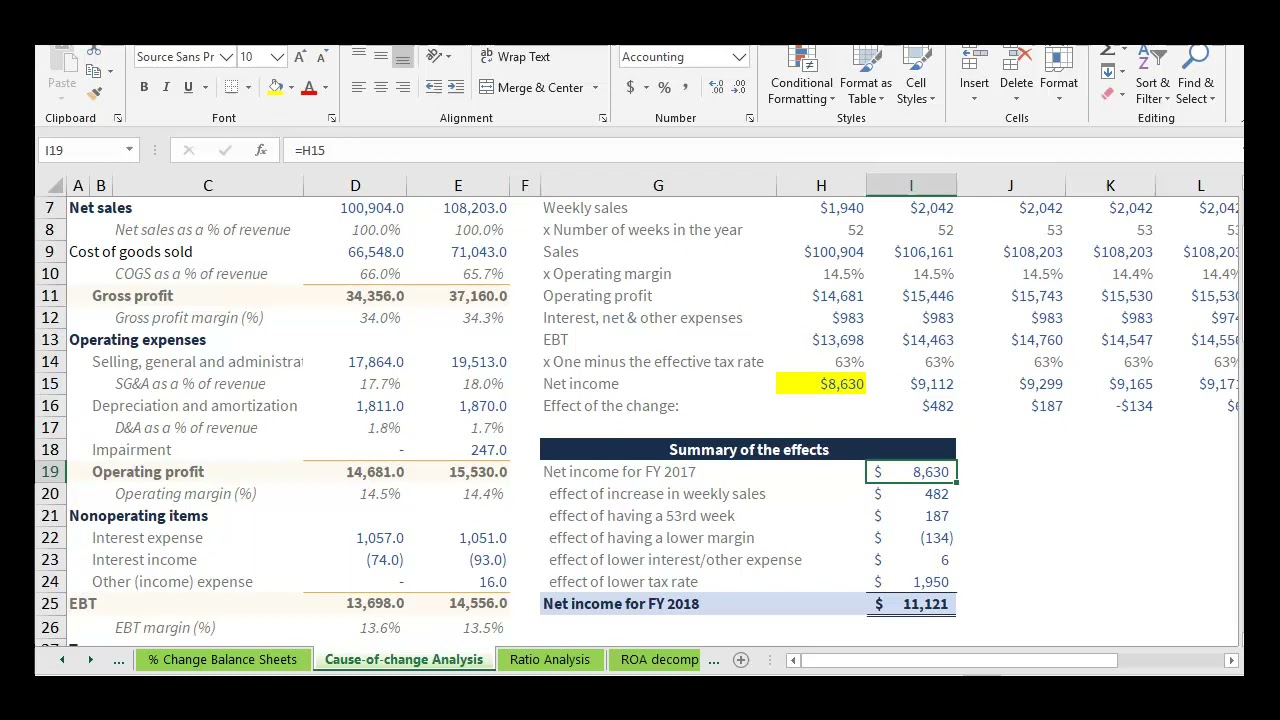The width and height of the screenshot is (1280, 720).
Task: Open the Name Box dropdown arrow
Action: pyautogui.click(x=129, y=150)
